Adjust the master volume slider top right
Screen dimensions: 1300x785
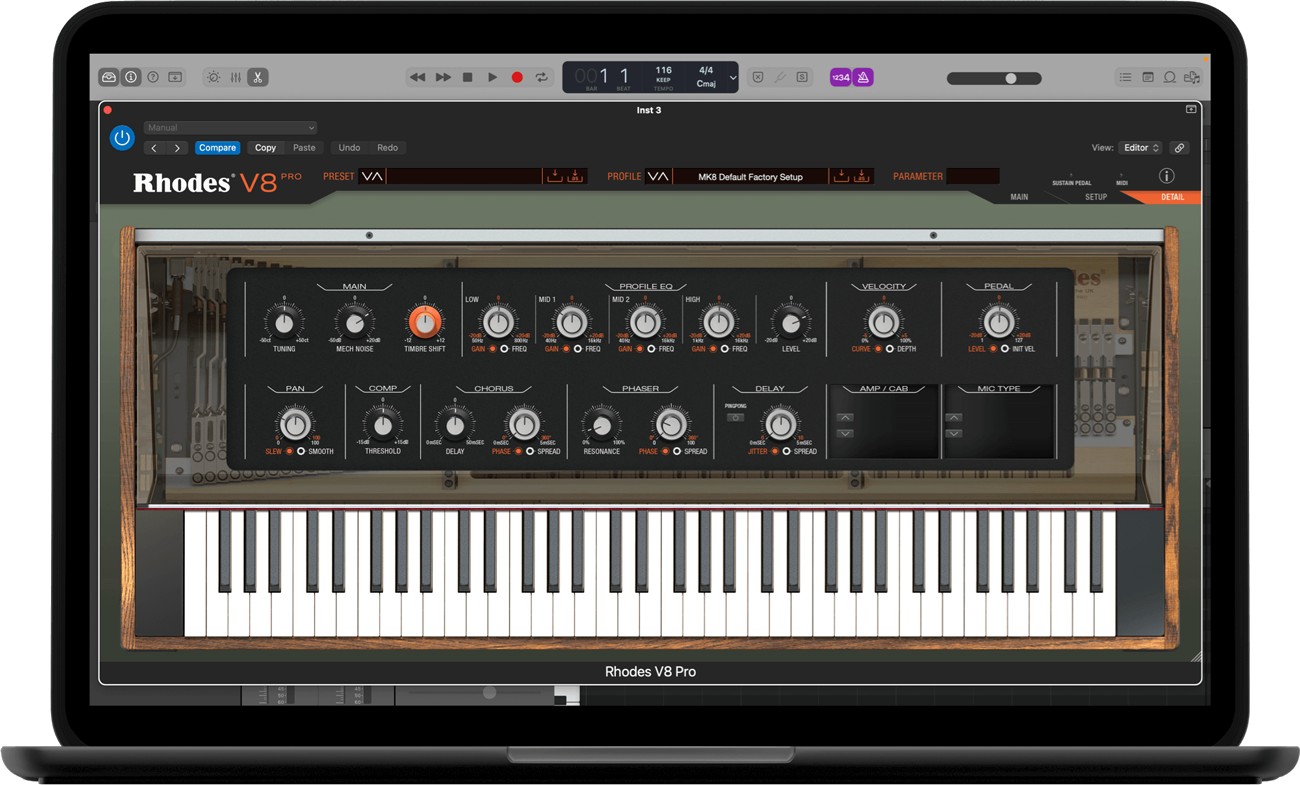pyautogui.click(x=1010, y=77)
